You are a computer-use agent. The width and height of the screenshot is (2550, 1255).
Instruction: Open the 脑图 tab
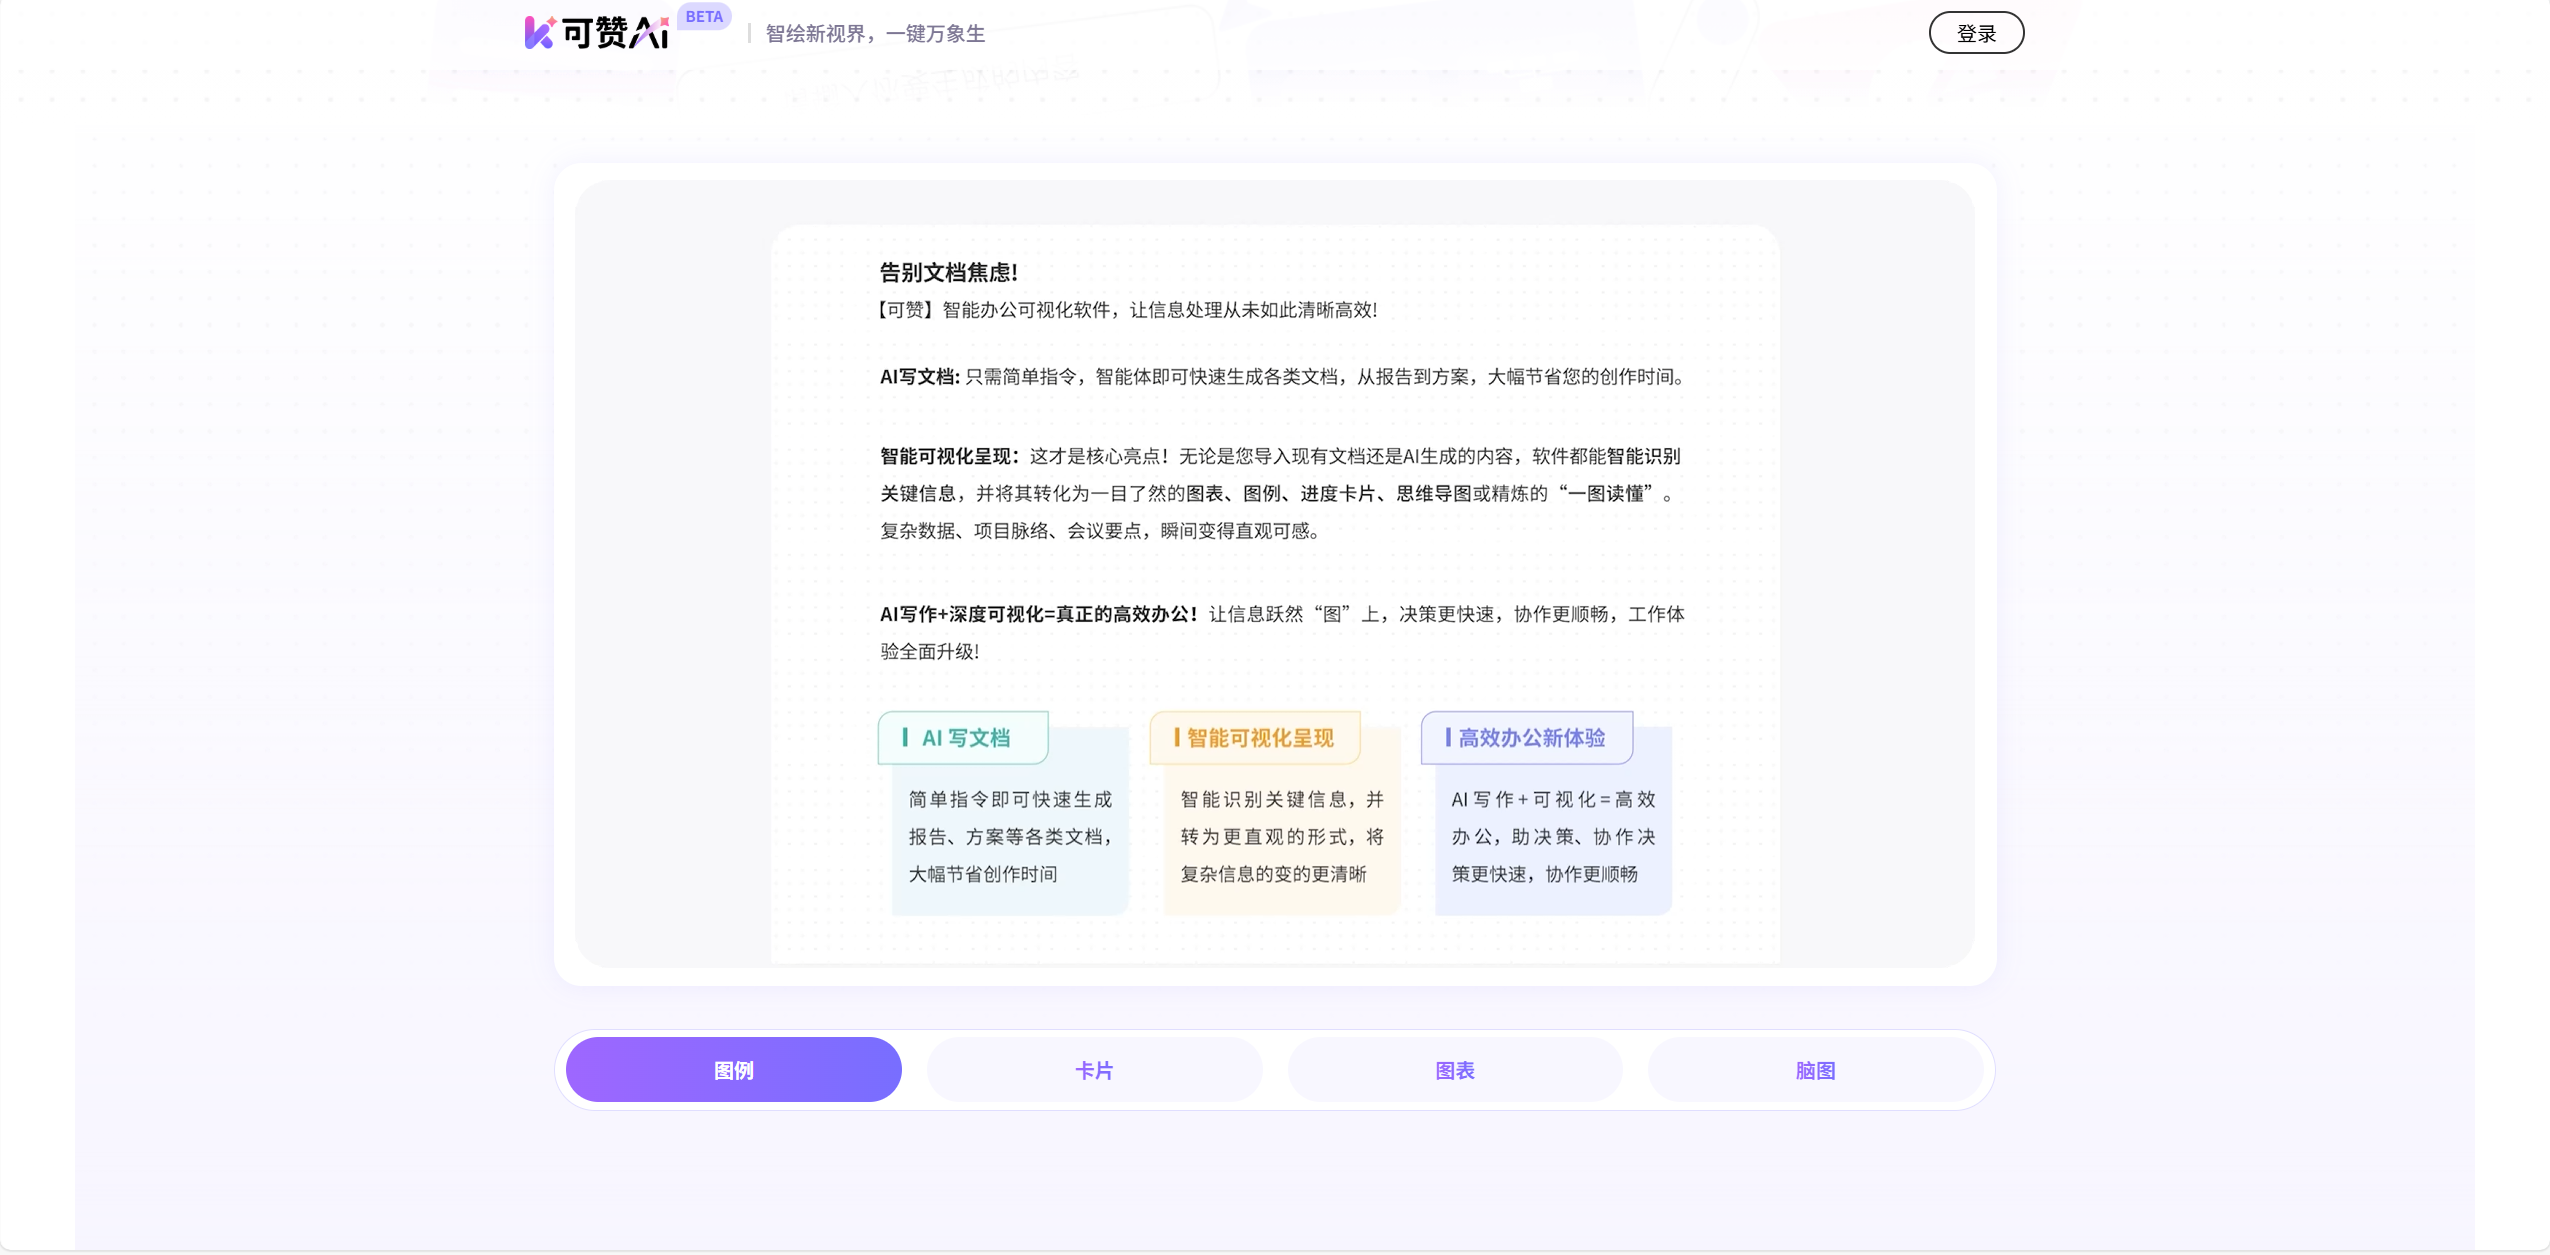pos(1815,1070)
